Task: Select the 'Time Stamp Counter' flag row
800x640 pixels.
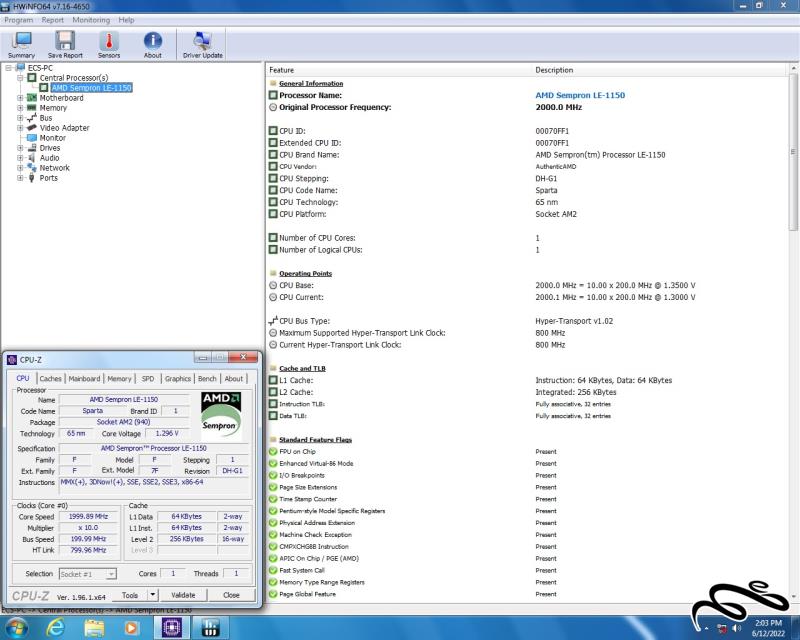Action: point(528,499)
